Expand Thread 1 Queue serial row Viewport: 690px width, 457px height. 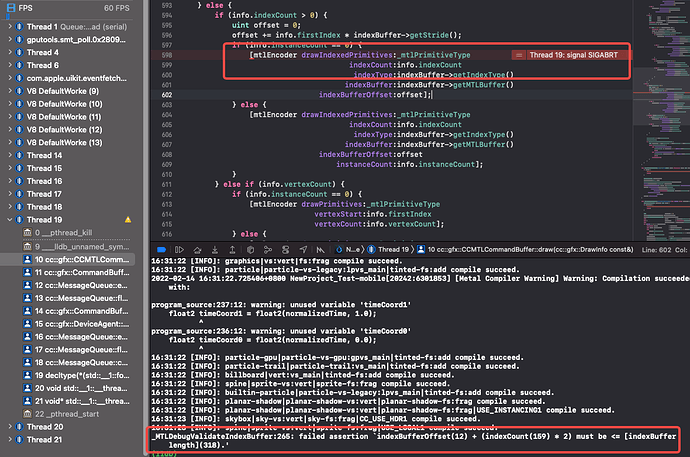(10, 27)
